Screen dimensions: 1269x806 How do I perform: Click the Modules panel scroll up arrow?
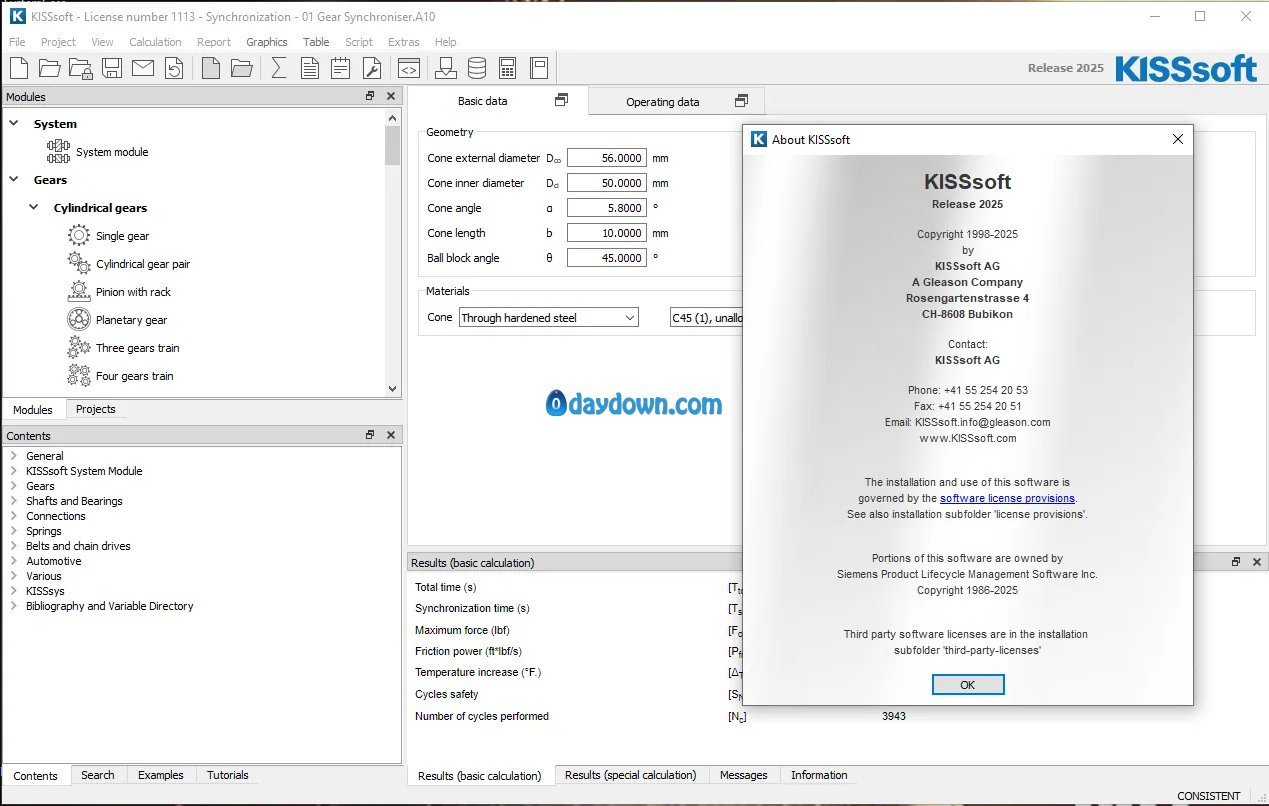pyautogui.click(x=392, y=117)
